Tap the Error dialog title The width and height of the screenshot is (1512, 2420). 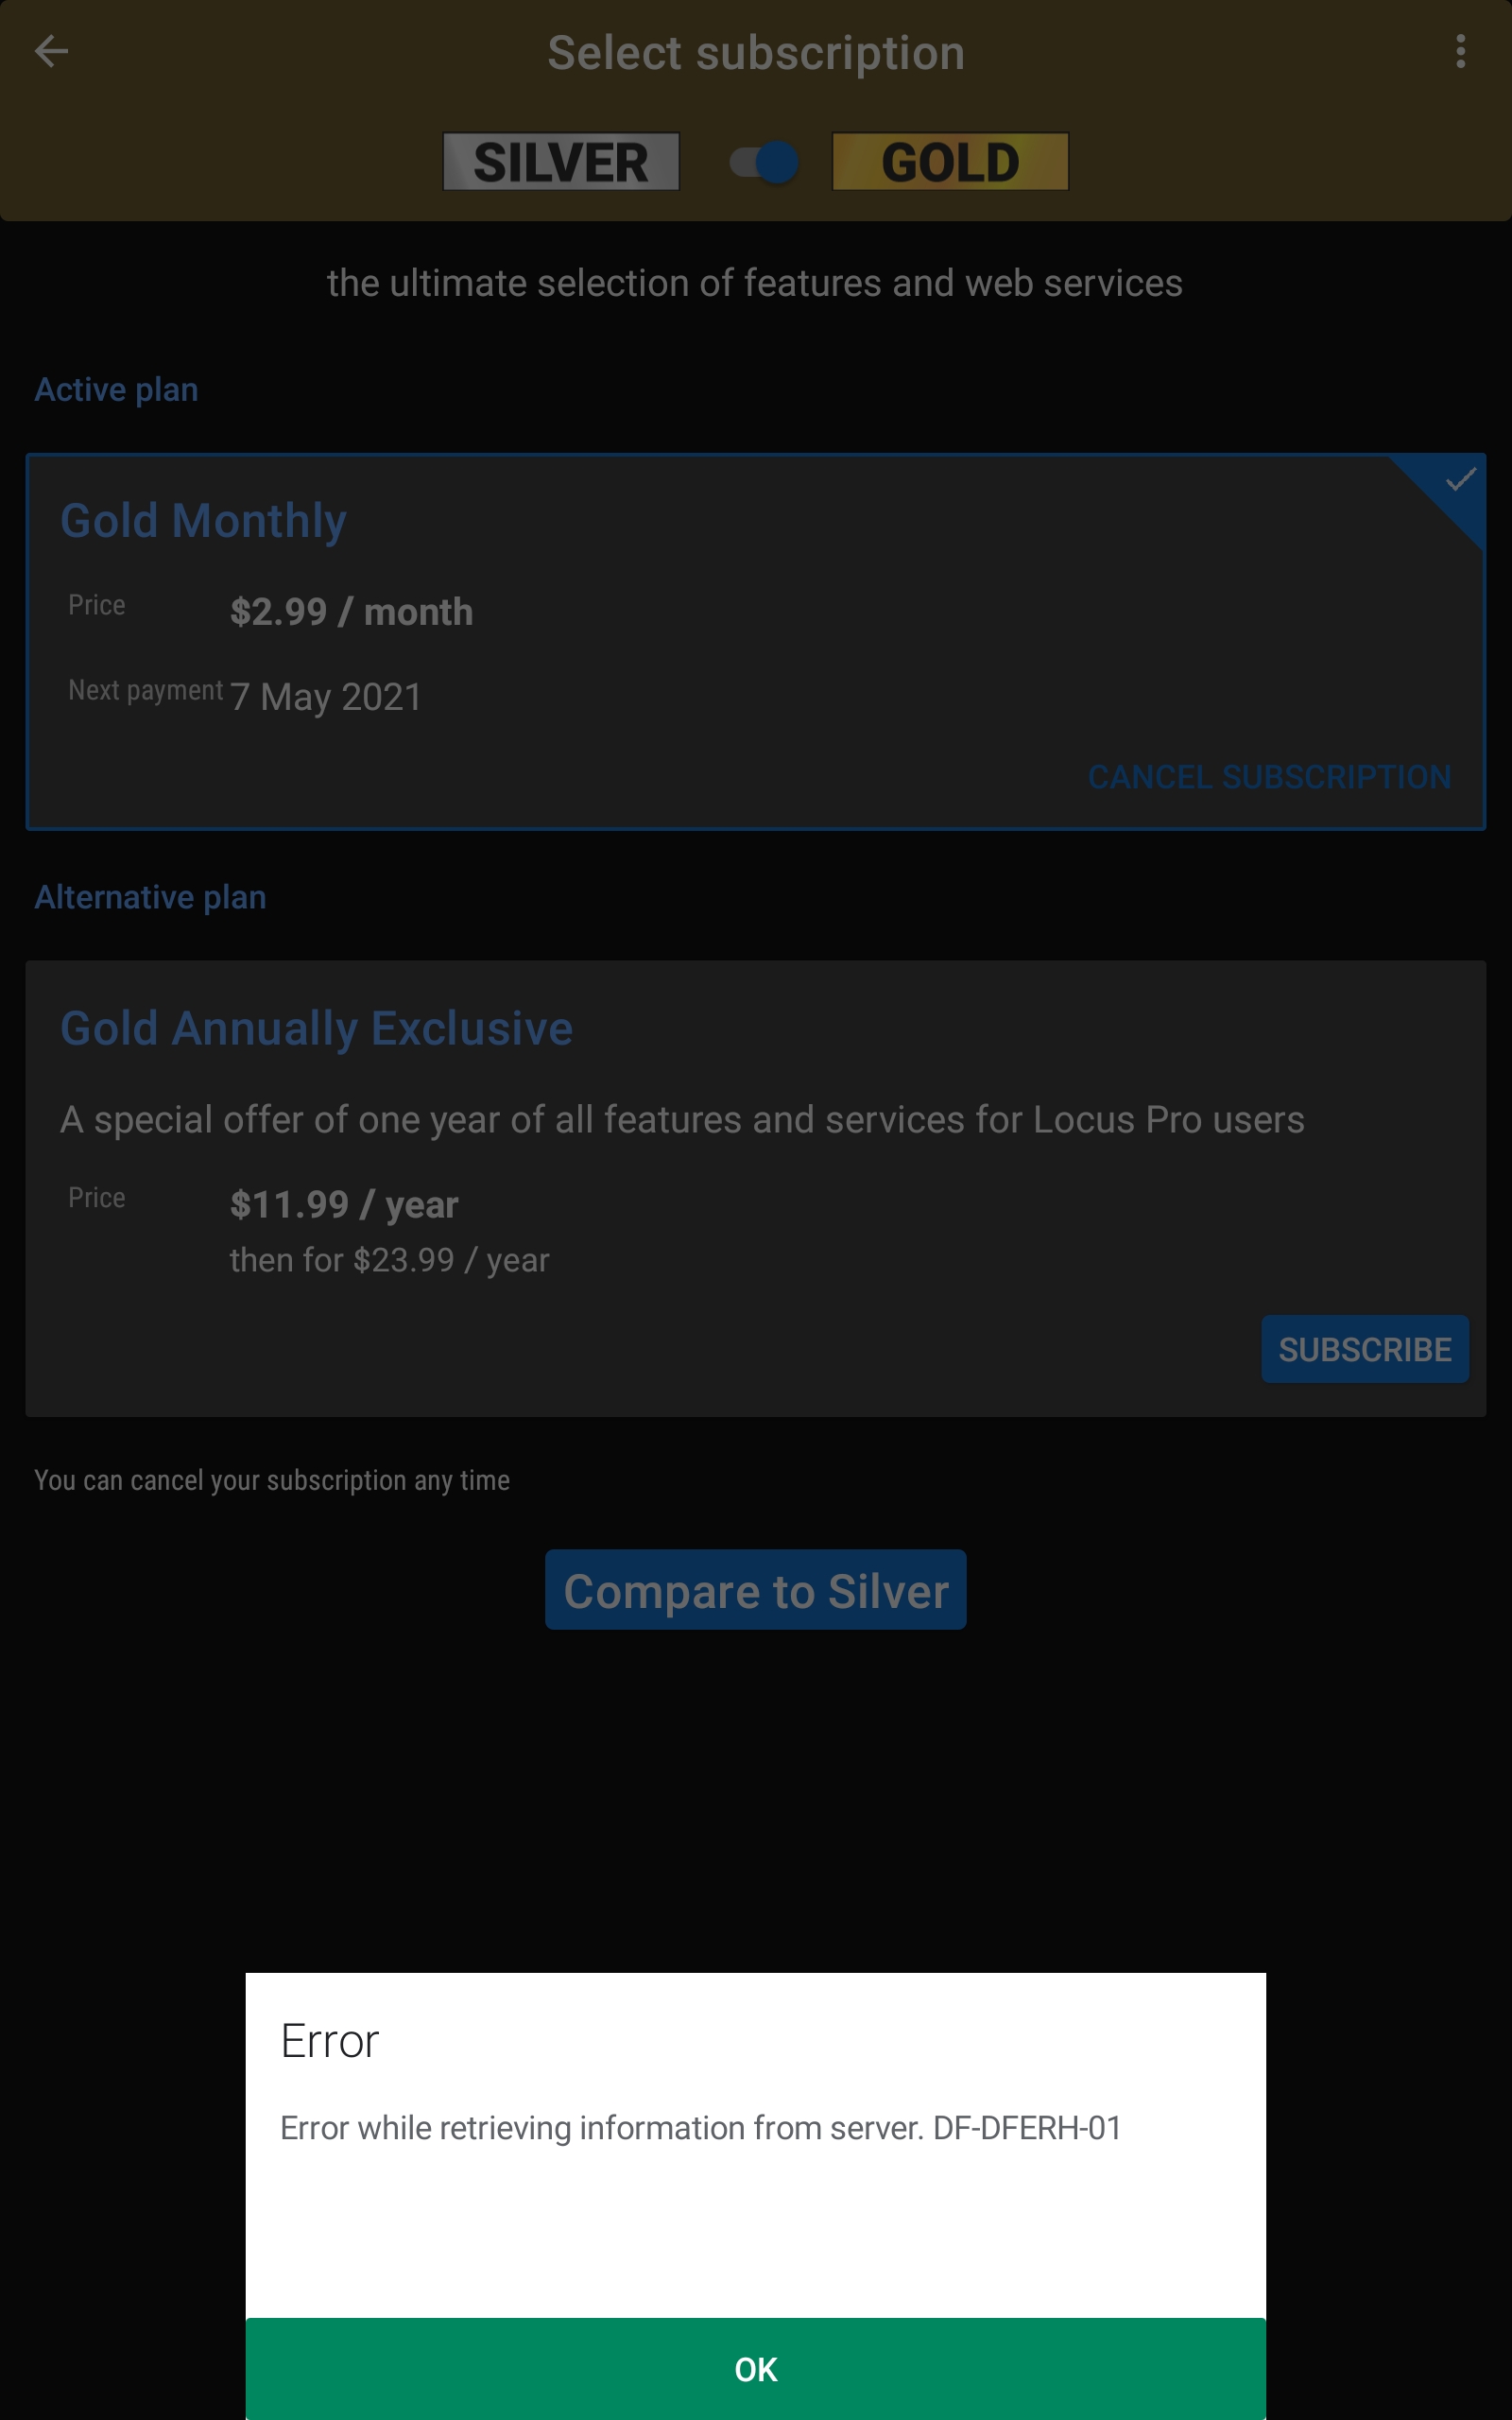tap(330, 2041)
